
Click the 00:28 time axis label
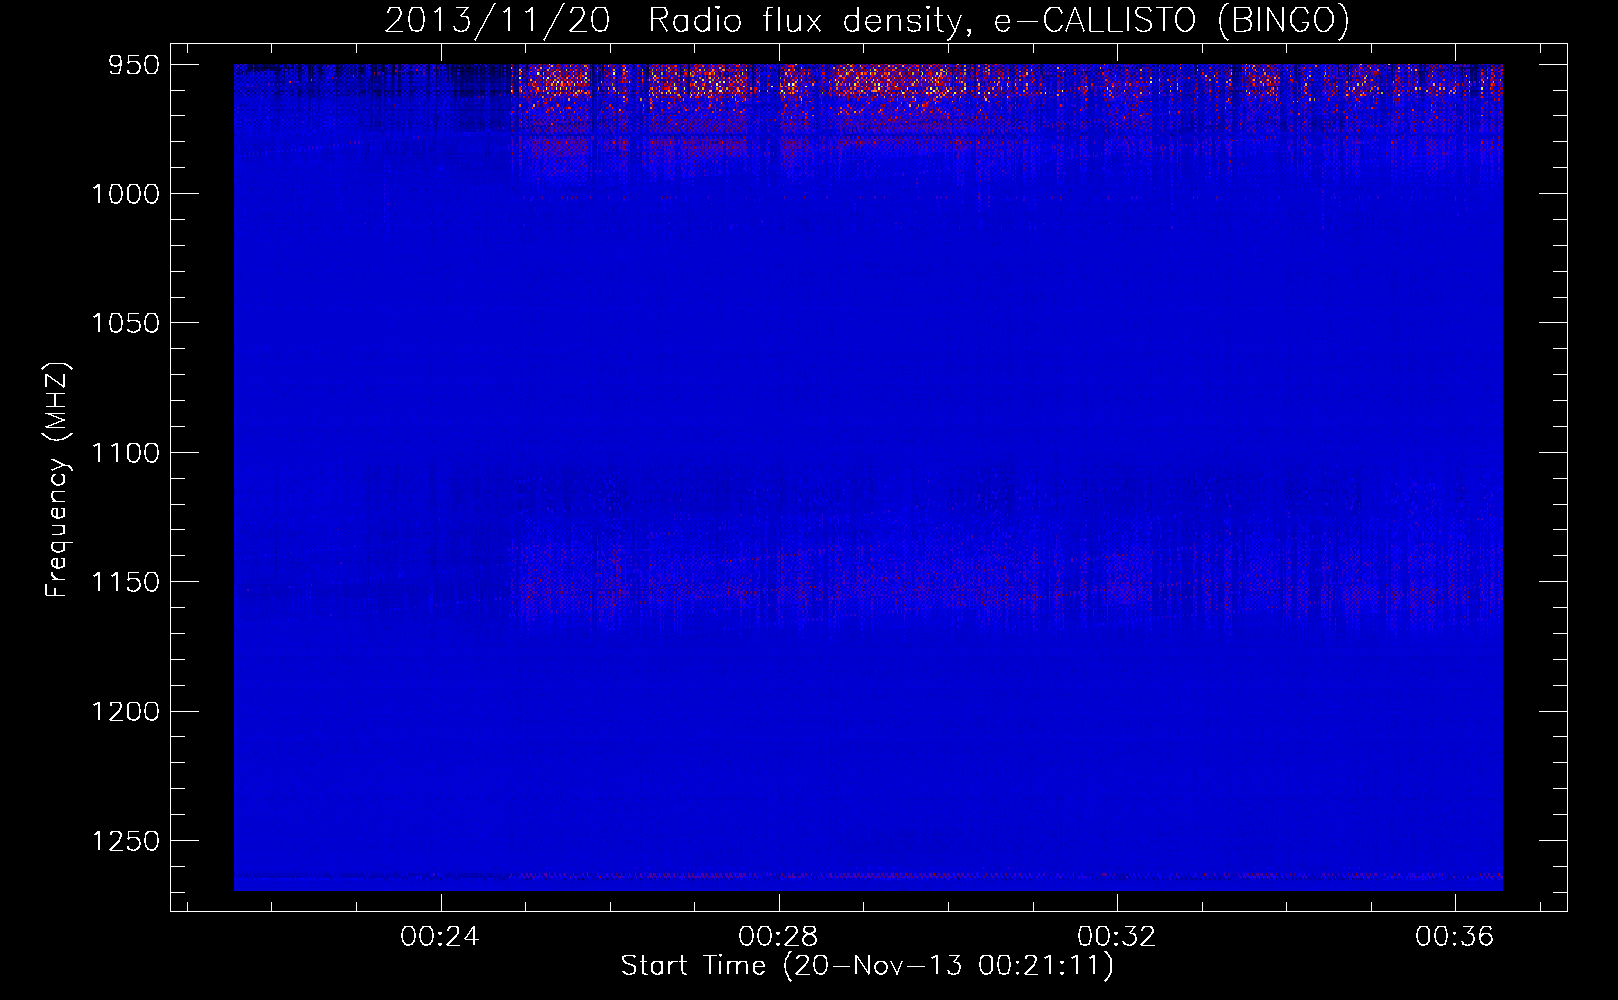(778, 936)
